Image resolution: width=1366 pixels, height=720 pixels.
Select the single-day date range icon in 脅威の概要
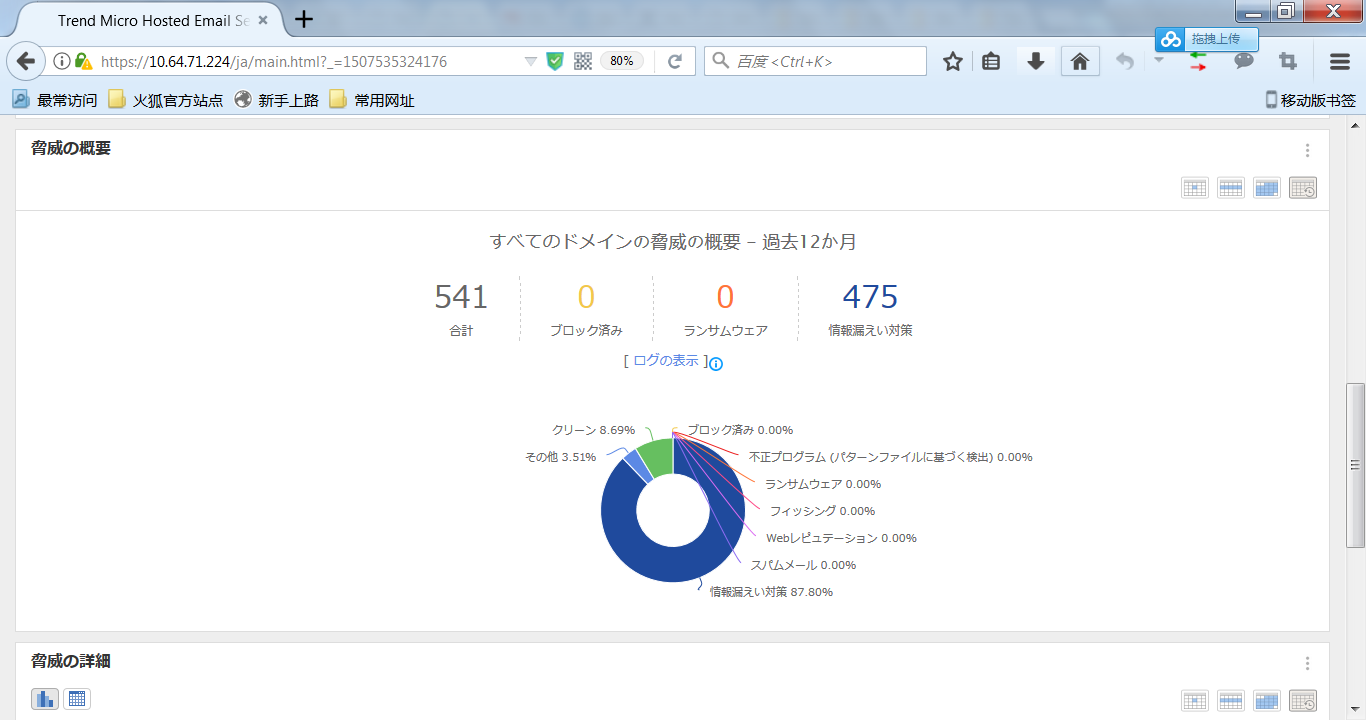coord(1194,188)
